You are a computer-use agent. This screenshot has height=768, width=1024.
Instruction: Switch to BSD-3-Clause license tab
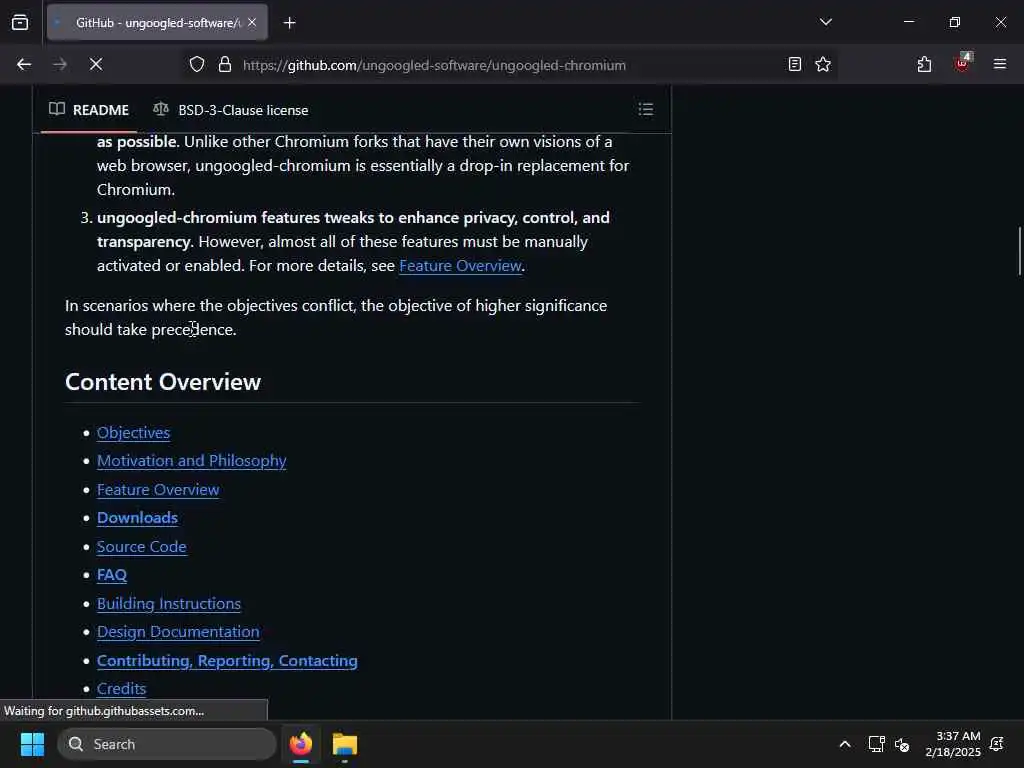tap(231, 110)
